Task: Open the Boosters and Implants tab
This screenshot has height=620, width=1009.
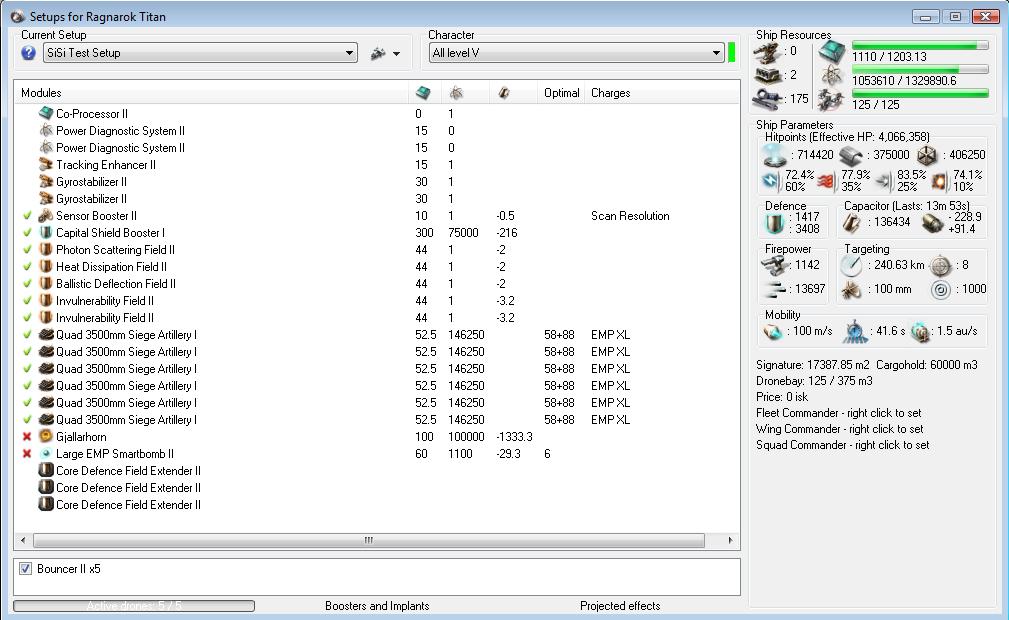Action: click(x=377, y=606)
